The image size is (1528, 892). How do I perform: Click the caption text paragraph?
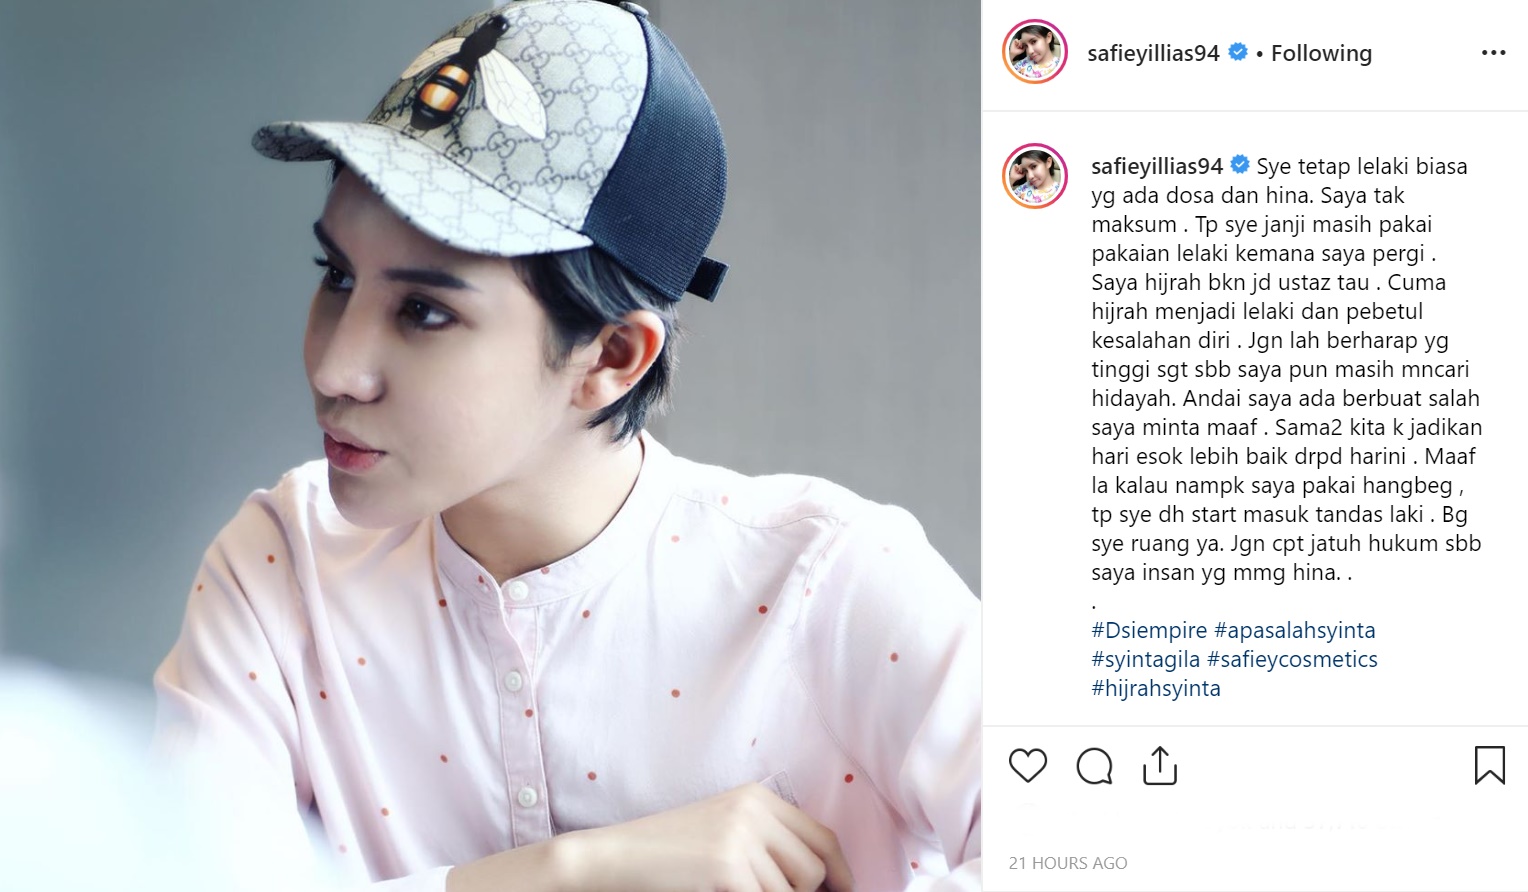coord(1287,369)
